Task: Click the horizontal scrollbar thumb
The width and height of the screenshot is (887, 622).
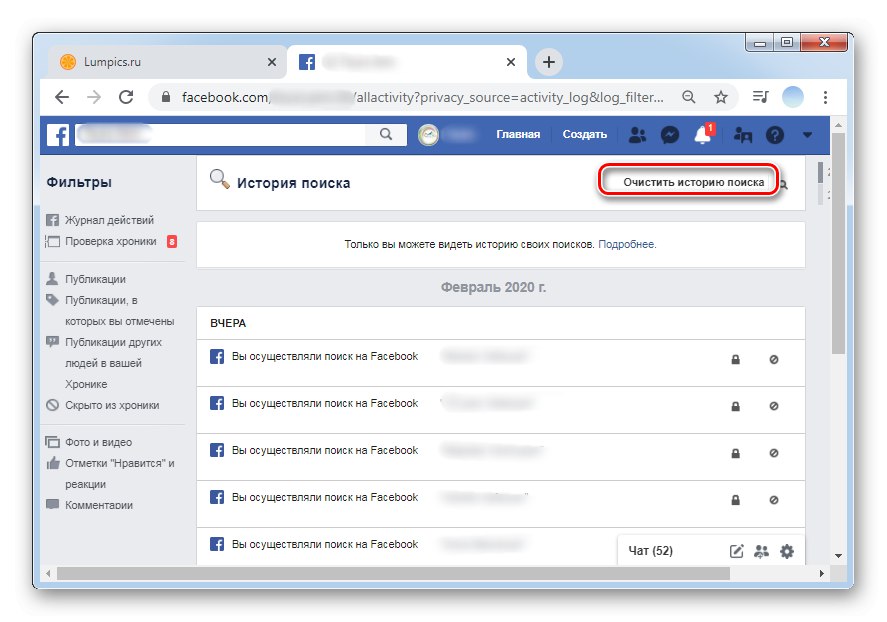Action: click(393, 573)
